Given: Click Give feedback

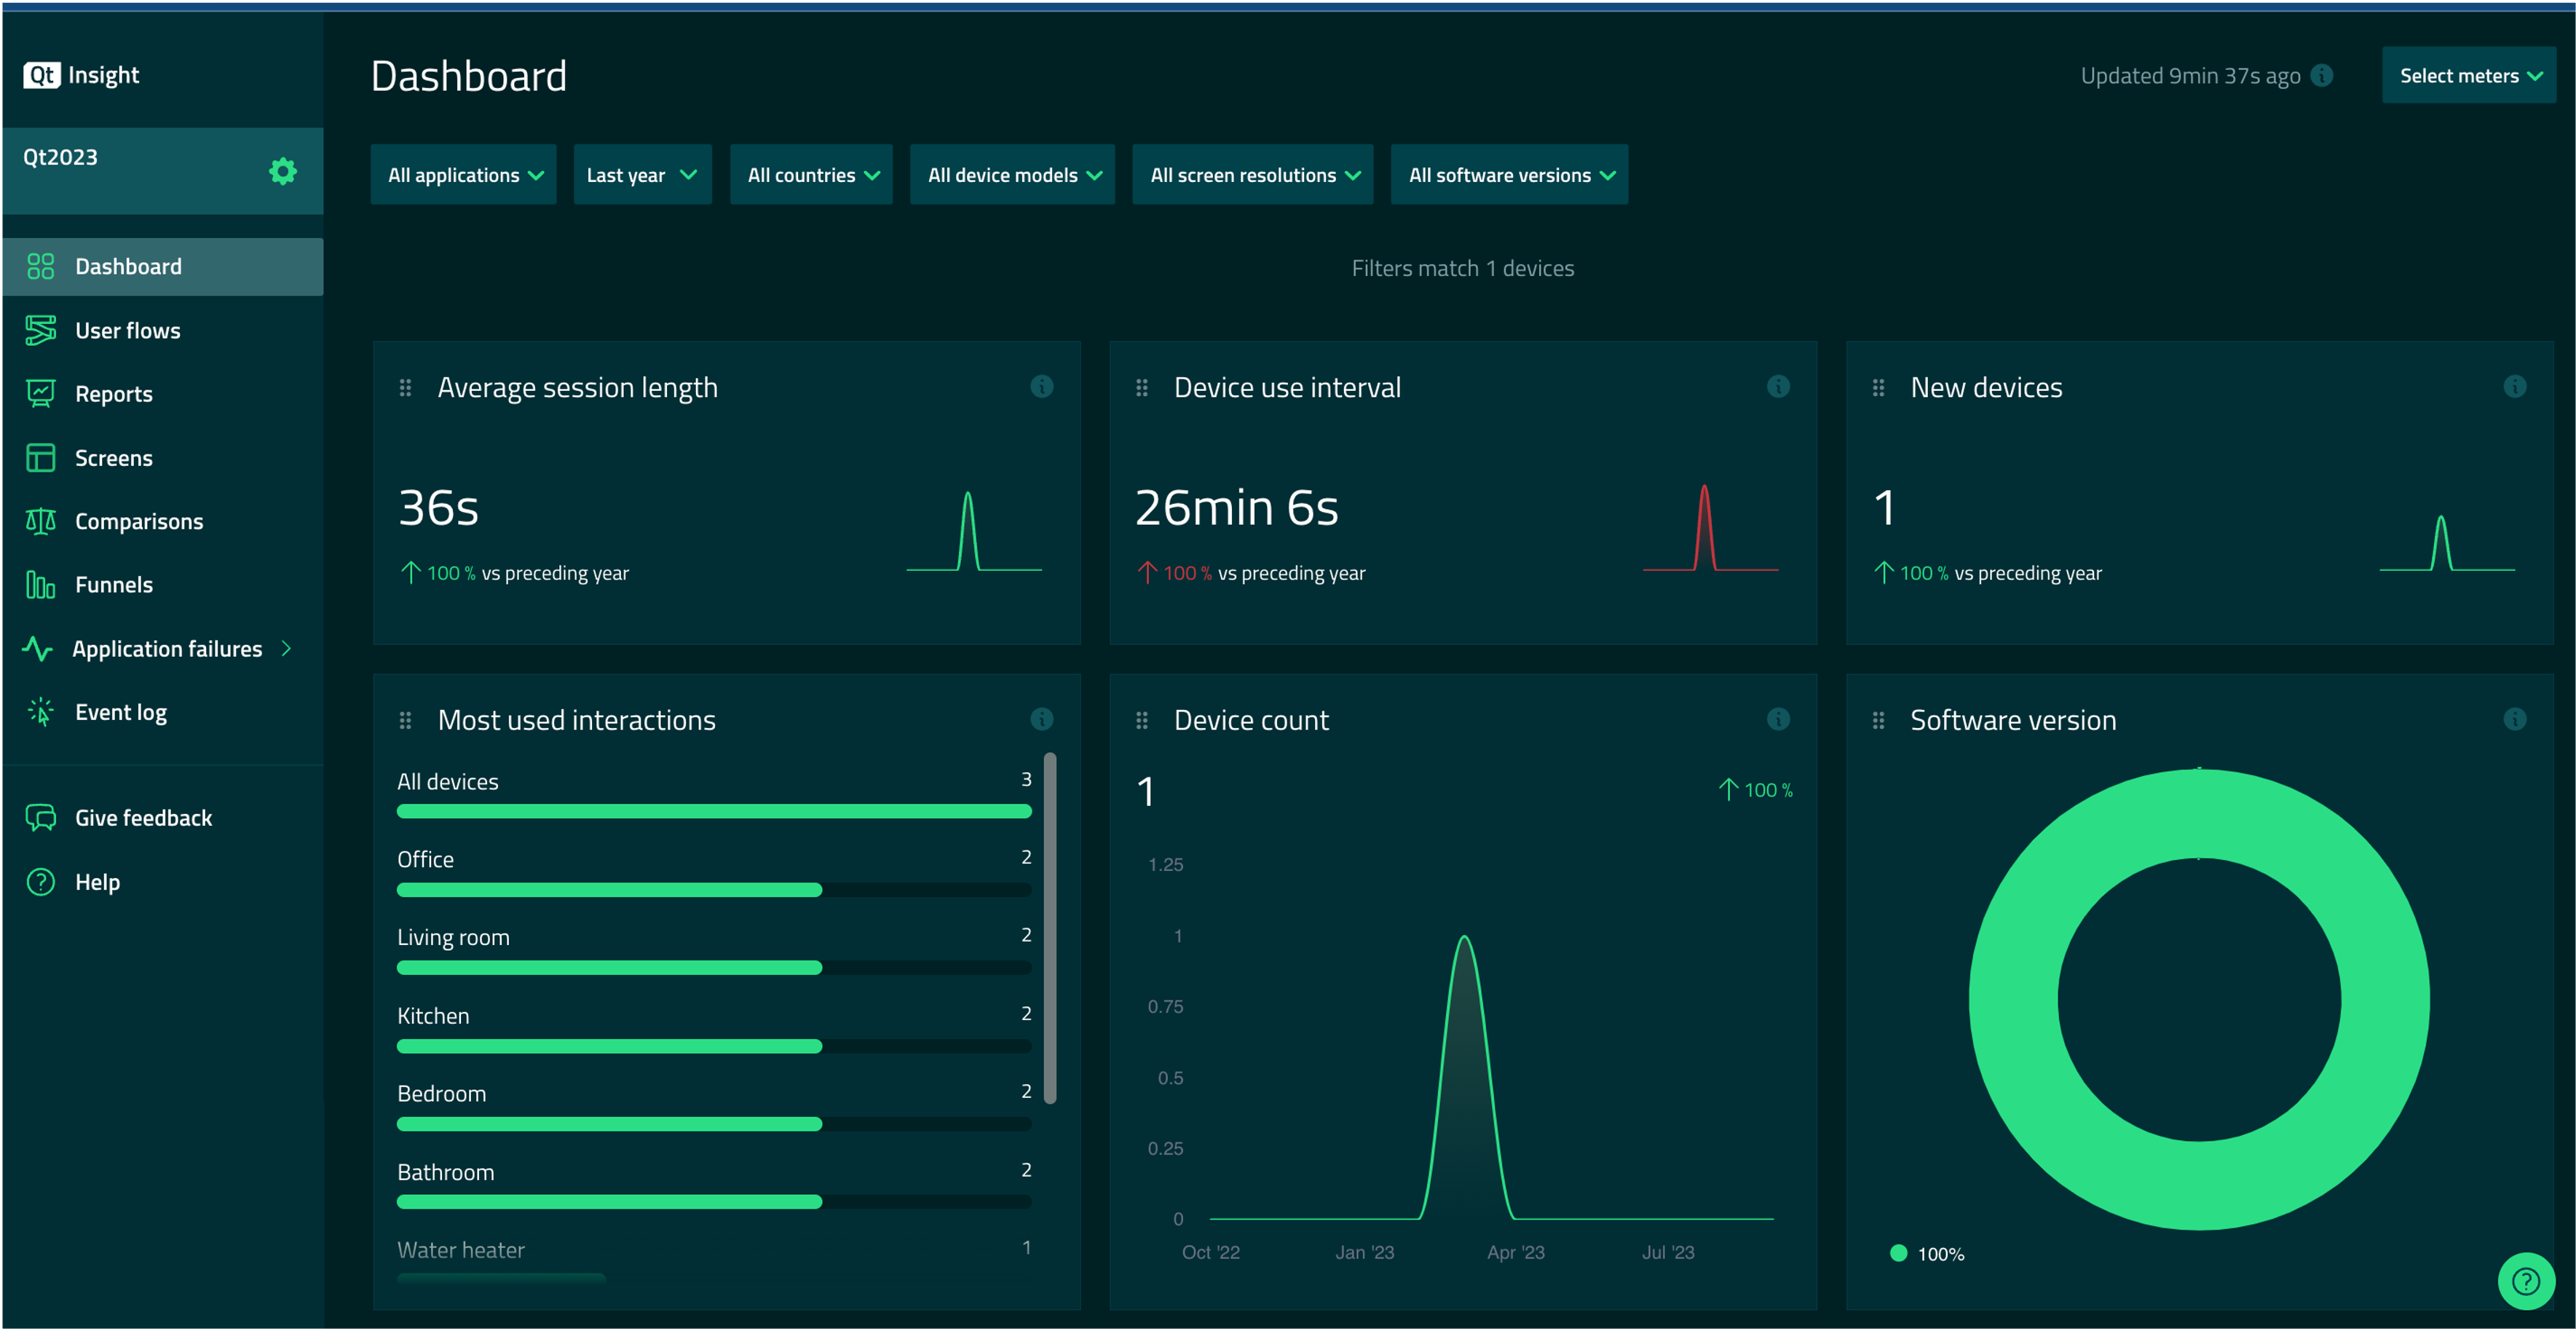Looking at the screenshot, I should [x=143, y=817].
